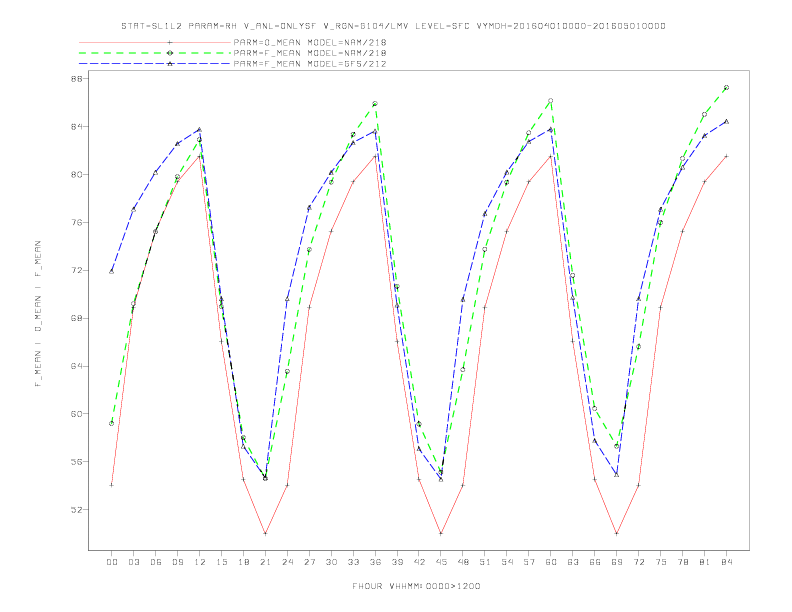The width and height of the screenshot is (792, 612).
Task: Click y-axis tick label 68
Action: 77,319
